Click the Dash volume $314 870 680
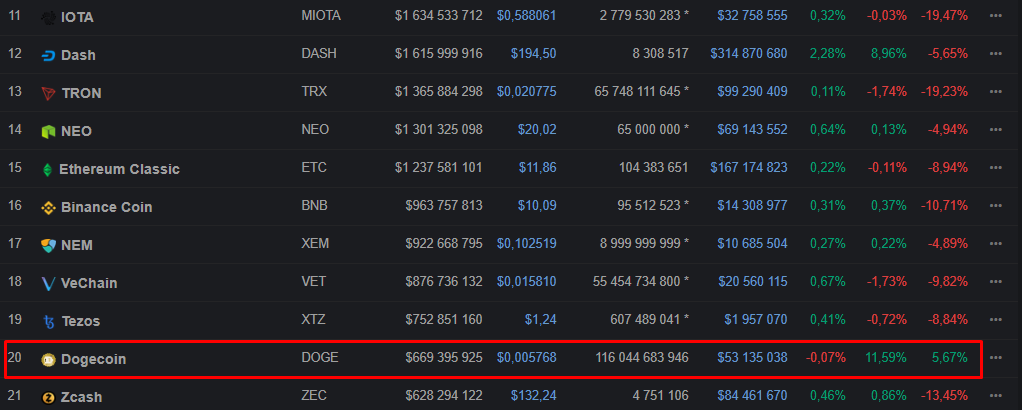This screenshot has width=1022, height=410. coord(749,53)
